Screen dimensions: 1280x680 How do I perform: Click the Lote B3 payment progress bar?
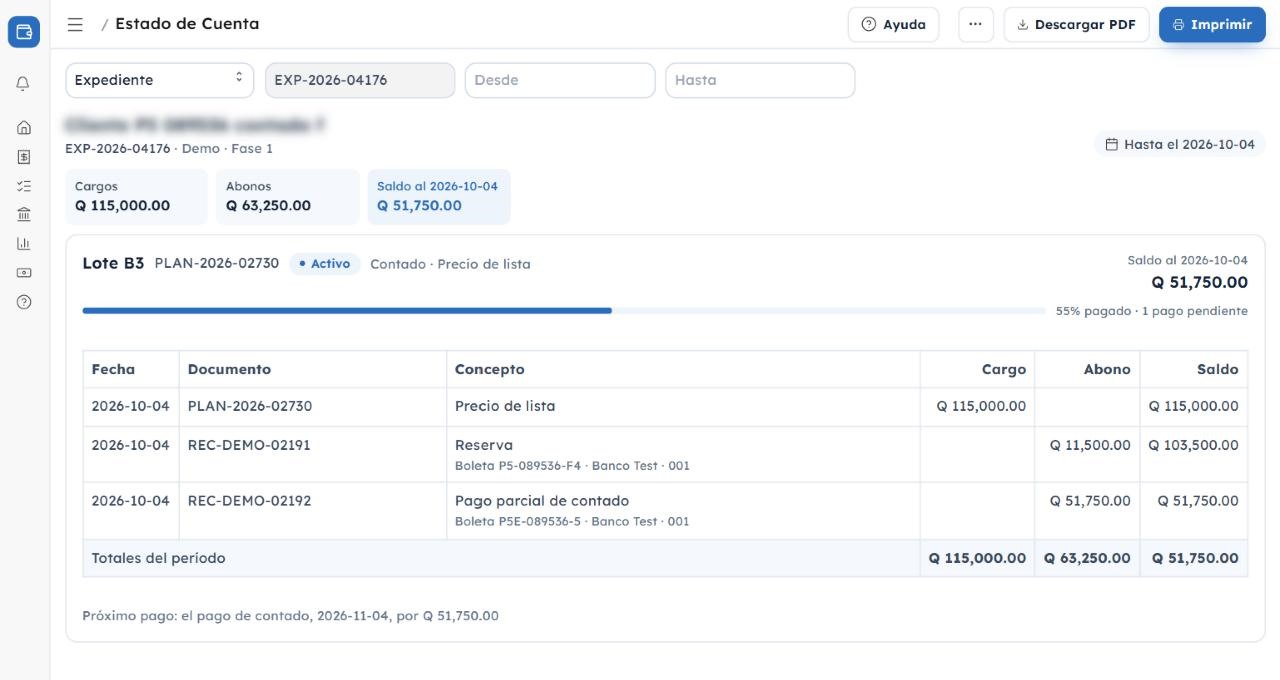tap(564, 311)
